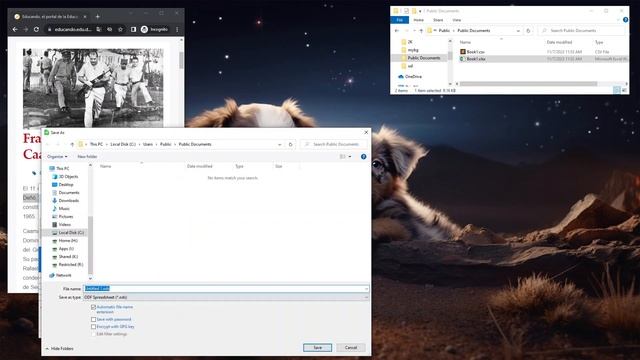Click the up arrow in Explorer window
This screenshot has height=360, width=640.
pos(421,31)
